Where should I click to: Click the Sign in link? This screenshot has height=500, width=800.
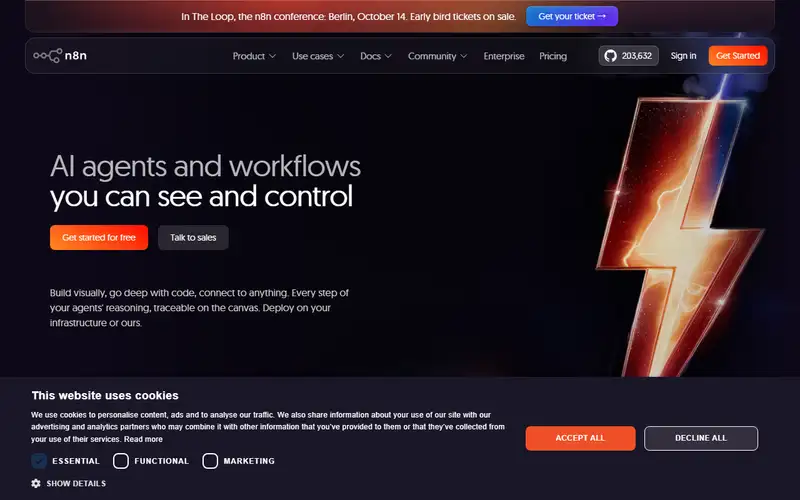[x=683, y=56]
